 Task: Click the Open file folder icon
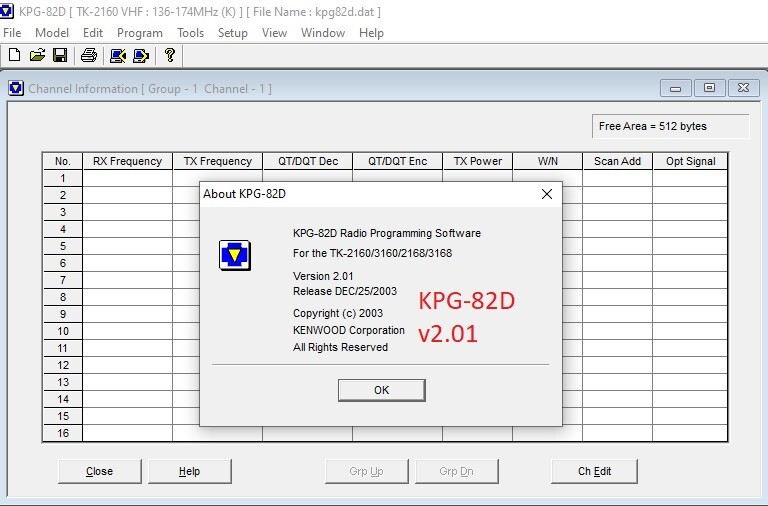(37, 55)
